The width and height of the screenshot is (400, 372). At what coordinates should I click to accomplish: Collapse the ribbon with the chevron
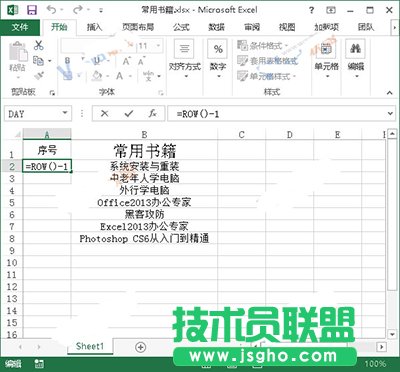389,93
